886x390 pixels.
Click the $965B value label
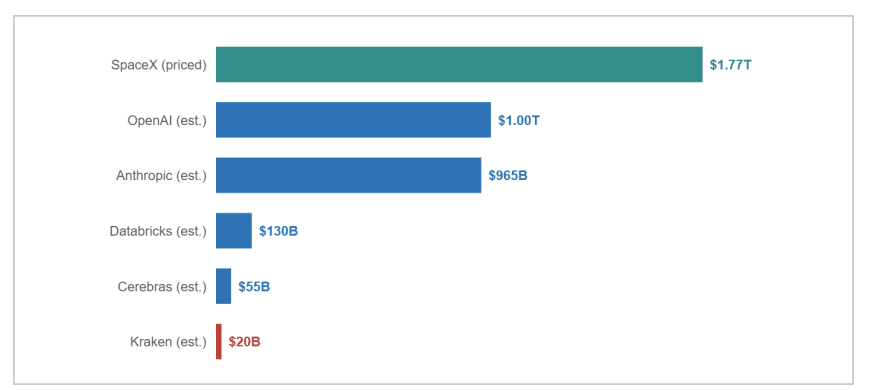[508, 175]
